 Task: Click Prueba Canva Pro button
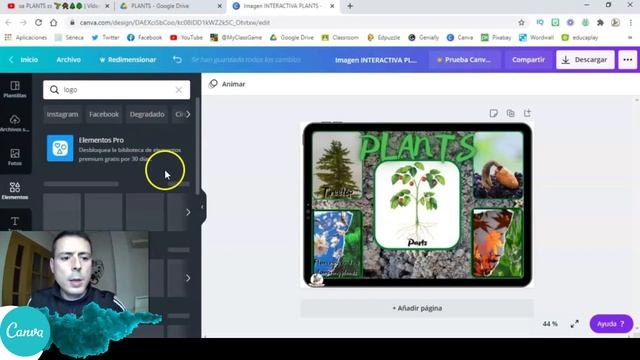464,60
